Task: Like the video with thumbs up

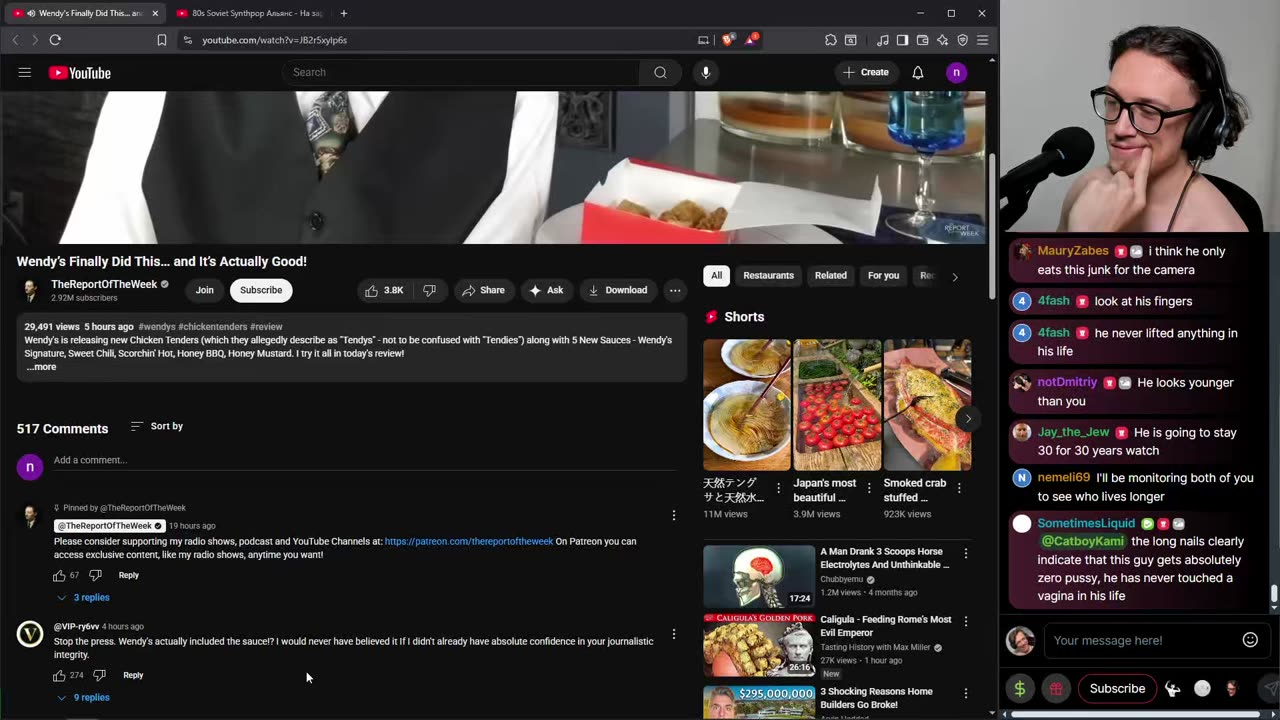Action: [x=384, y=290]
